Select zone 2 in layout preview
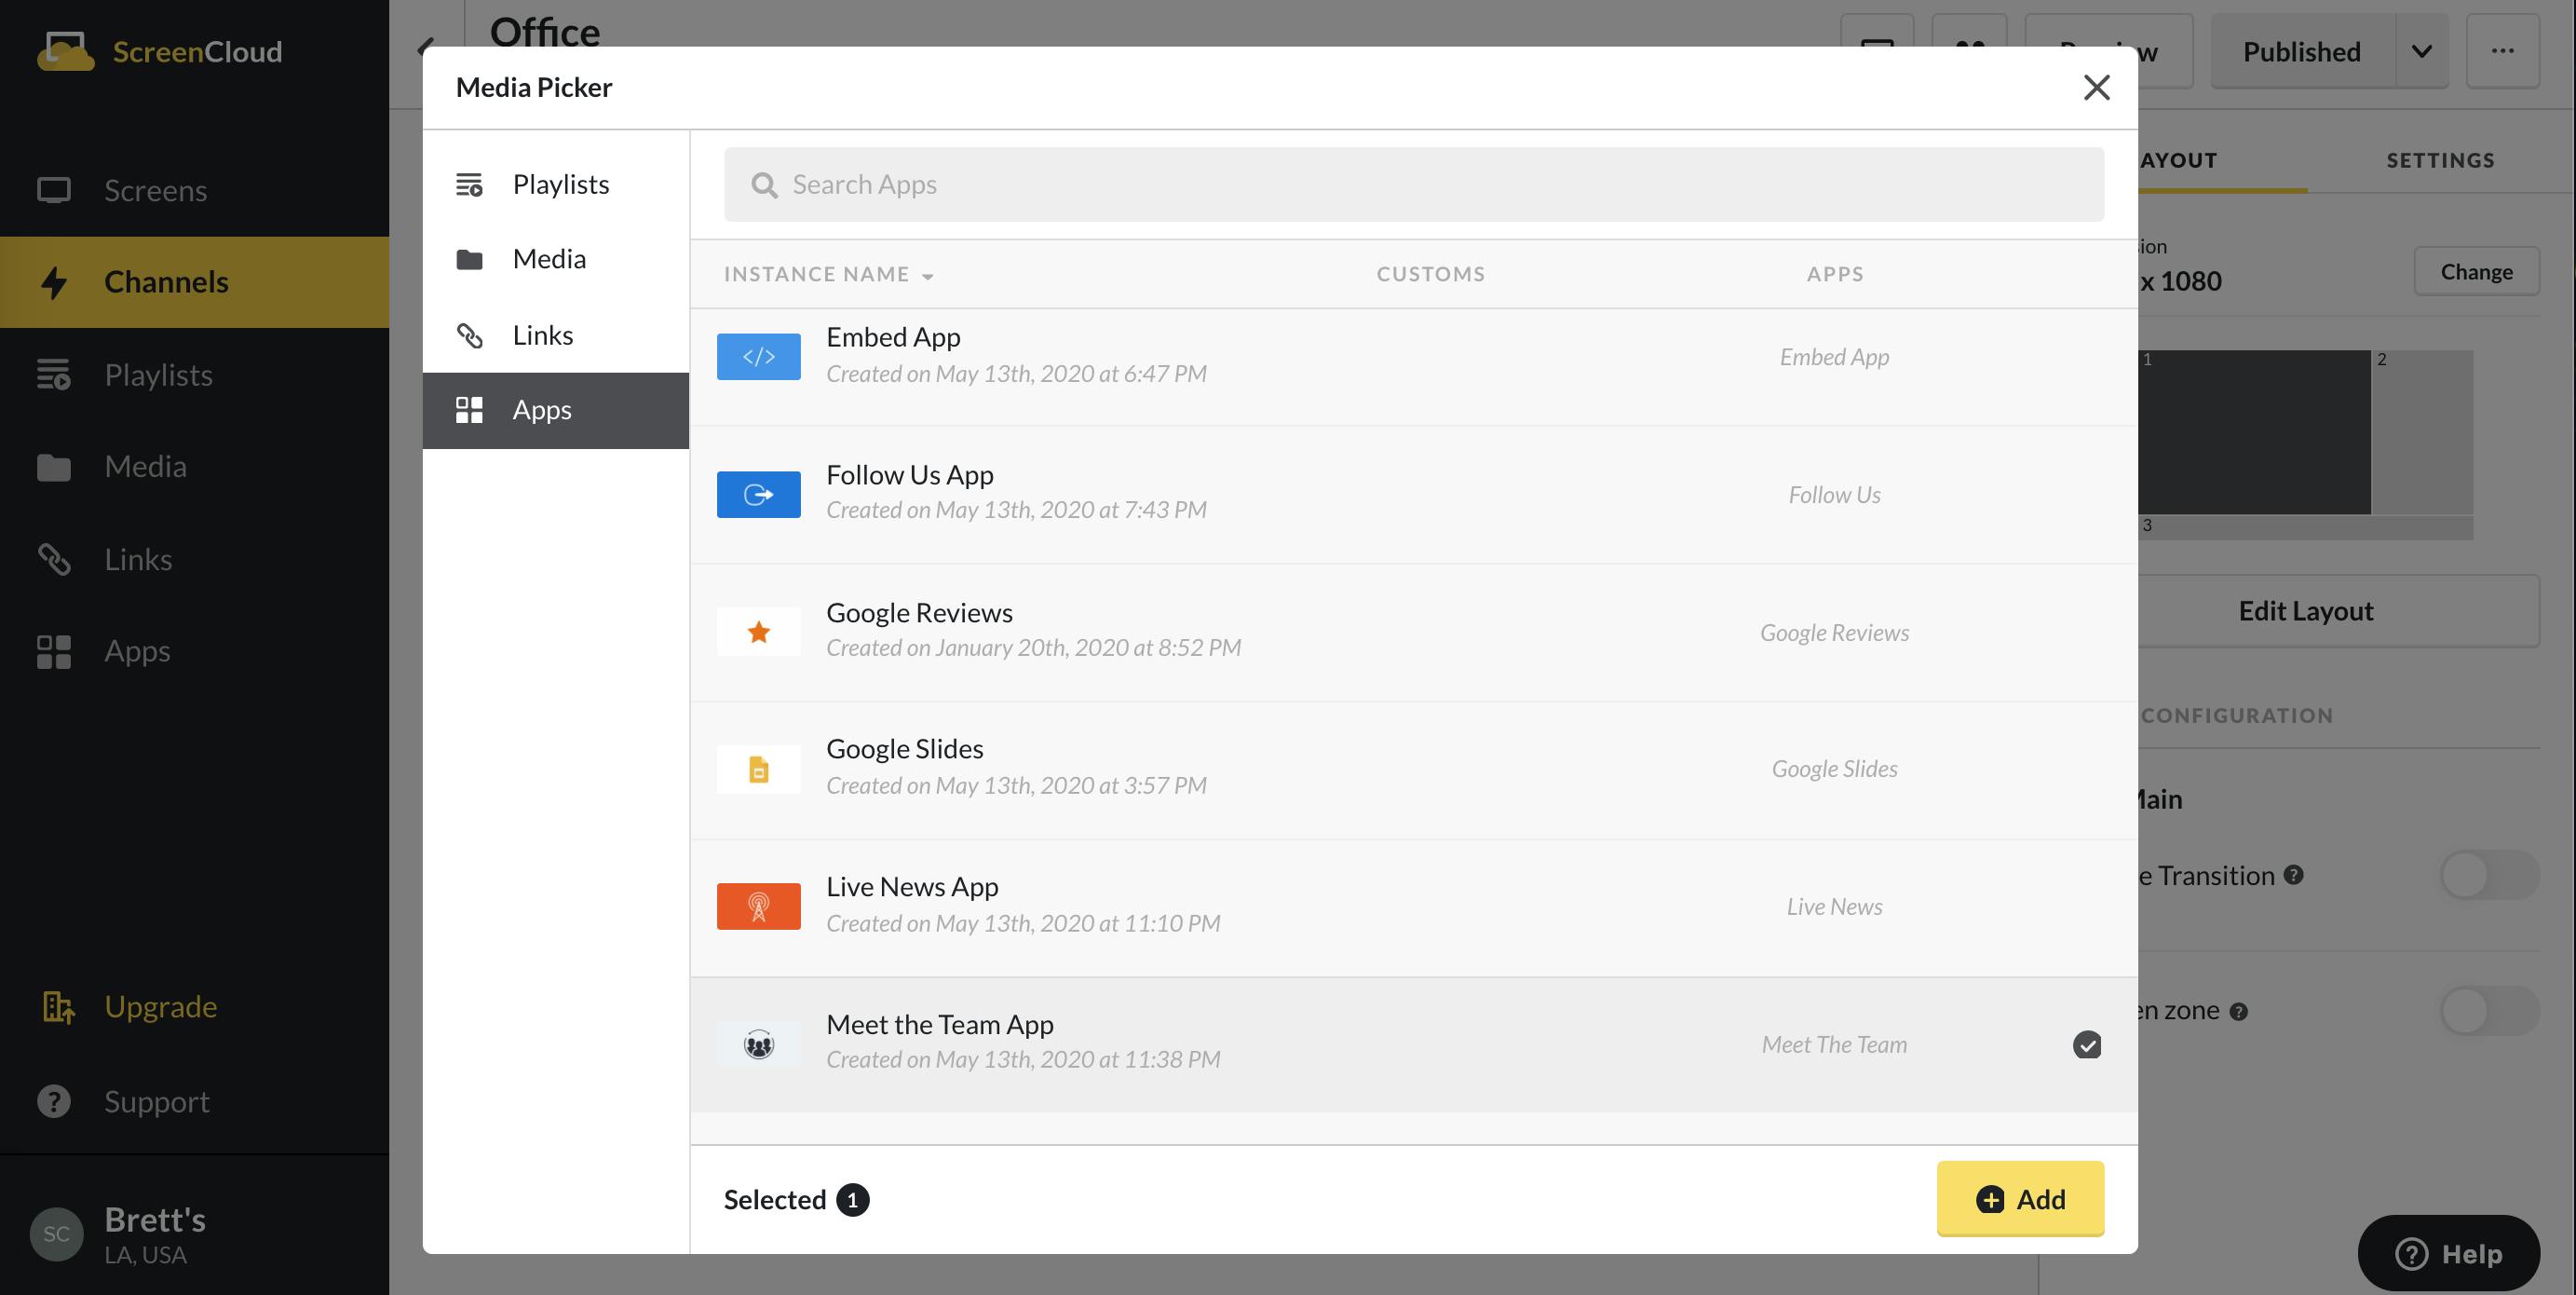This screenshot has width=2576, height=1295. pos(2422,432)
